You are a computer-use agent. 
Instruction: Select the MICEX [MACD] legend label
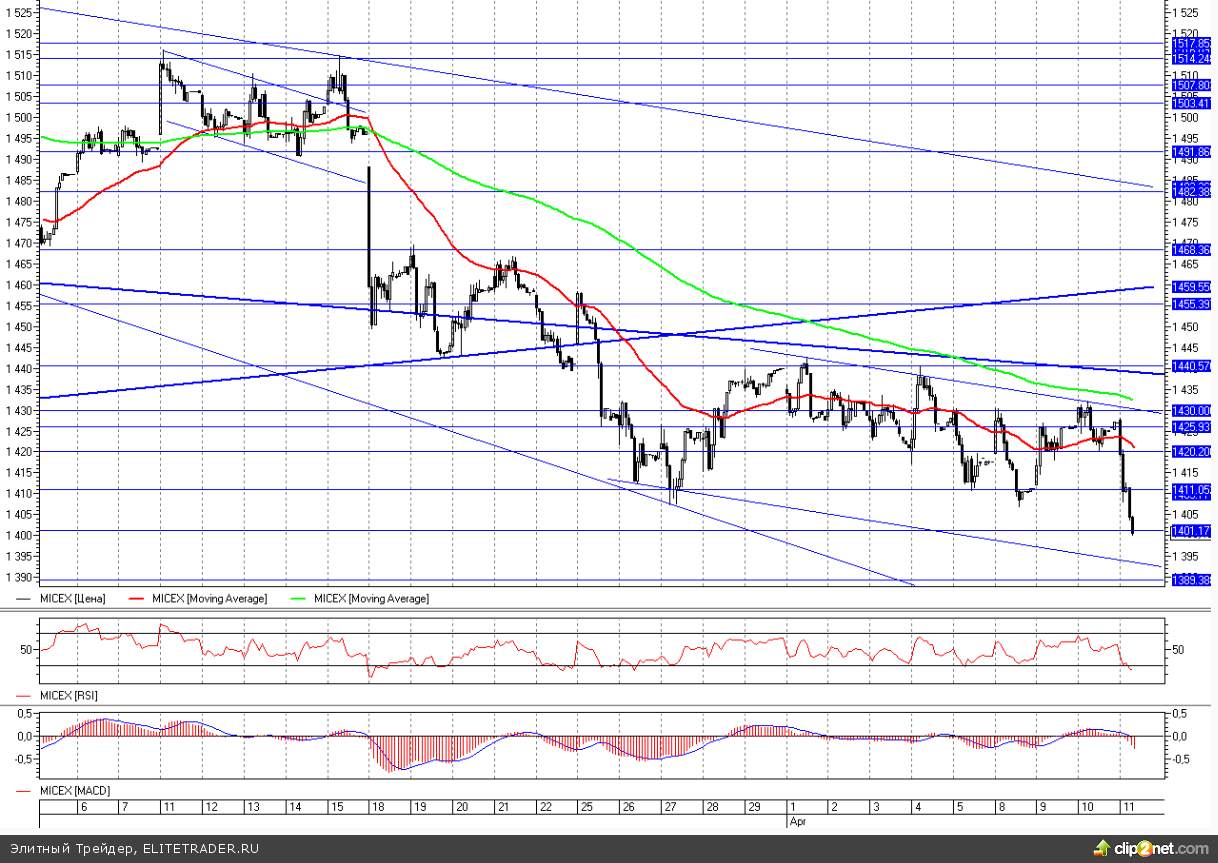point(72,791)
